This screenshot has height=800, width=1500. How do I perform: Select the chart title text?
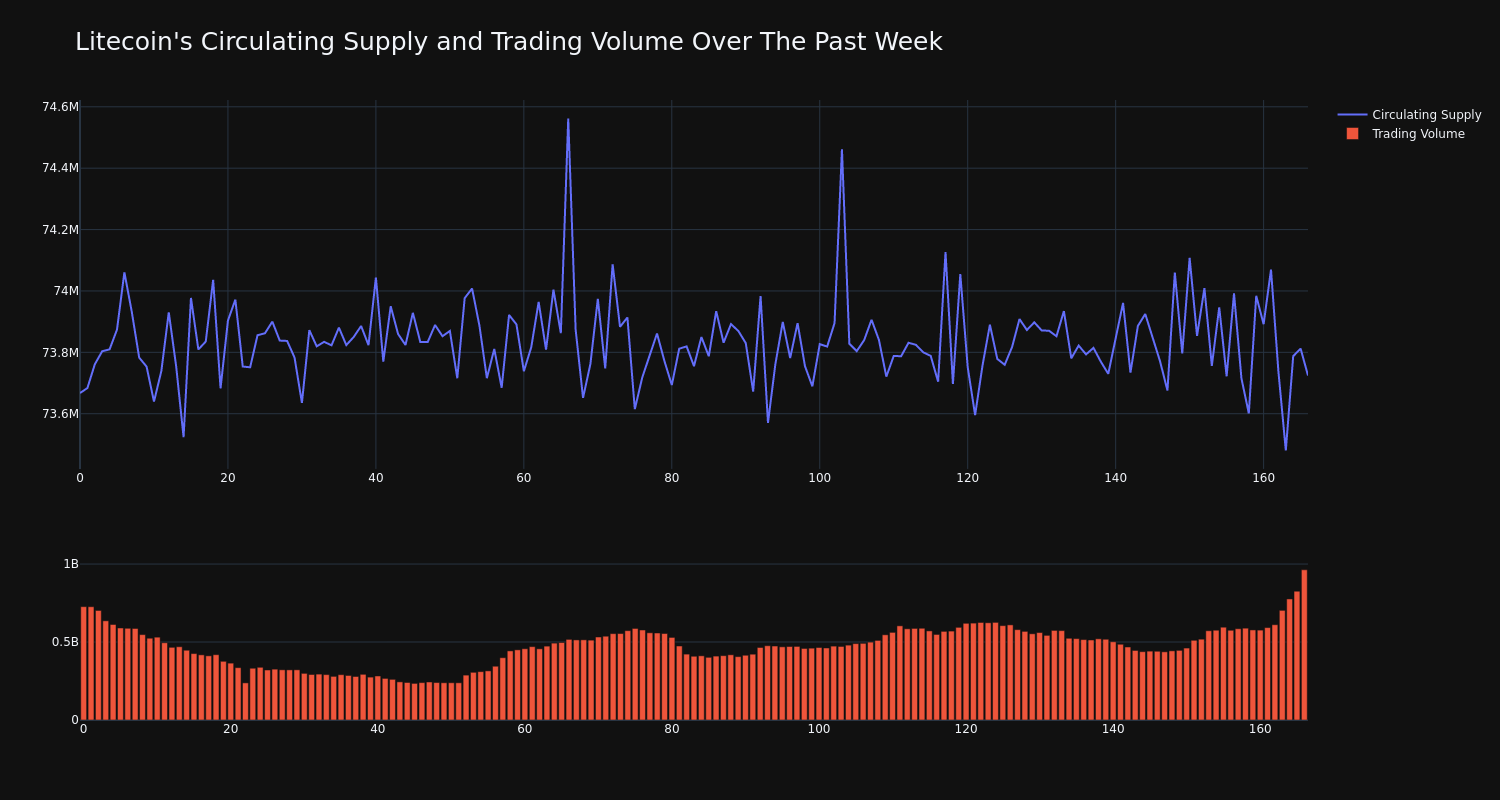tap(508, 42)
